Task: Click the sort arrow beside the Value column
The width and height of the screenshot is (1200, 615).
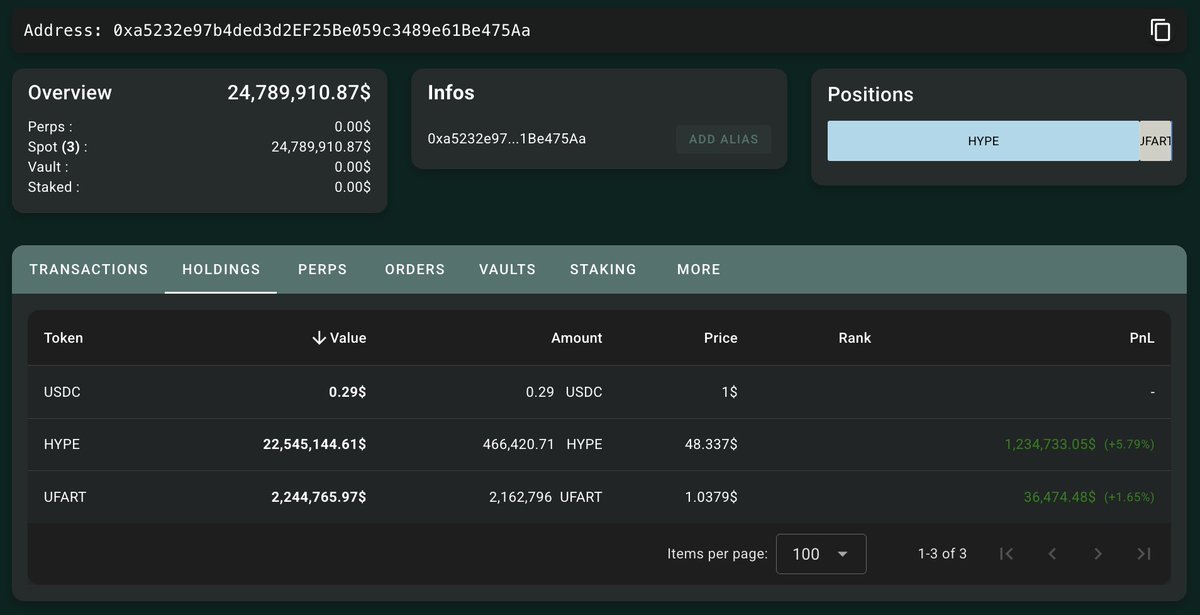Action: [319, 338]
